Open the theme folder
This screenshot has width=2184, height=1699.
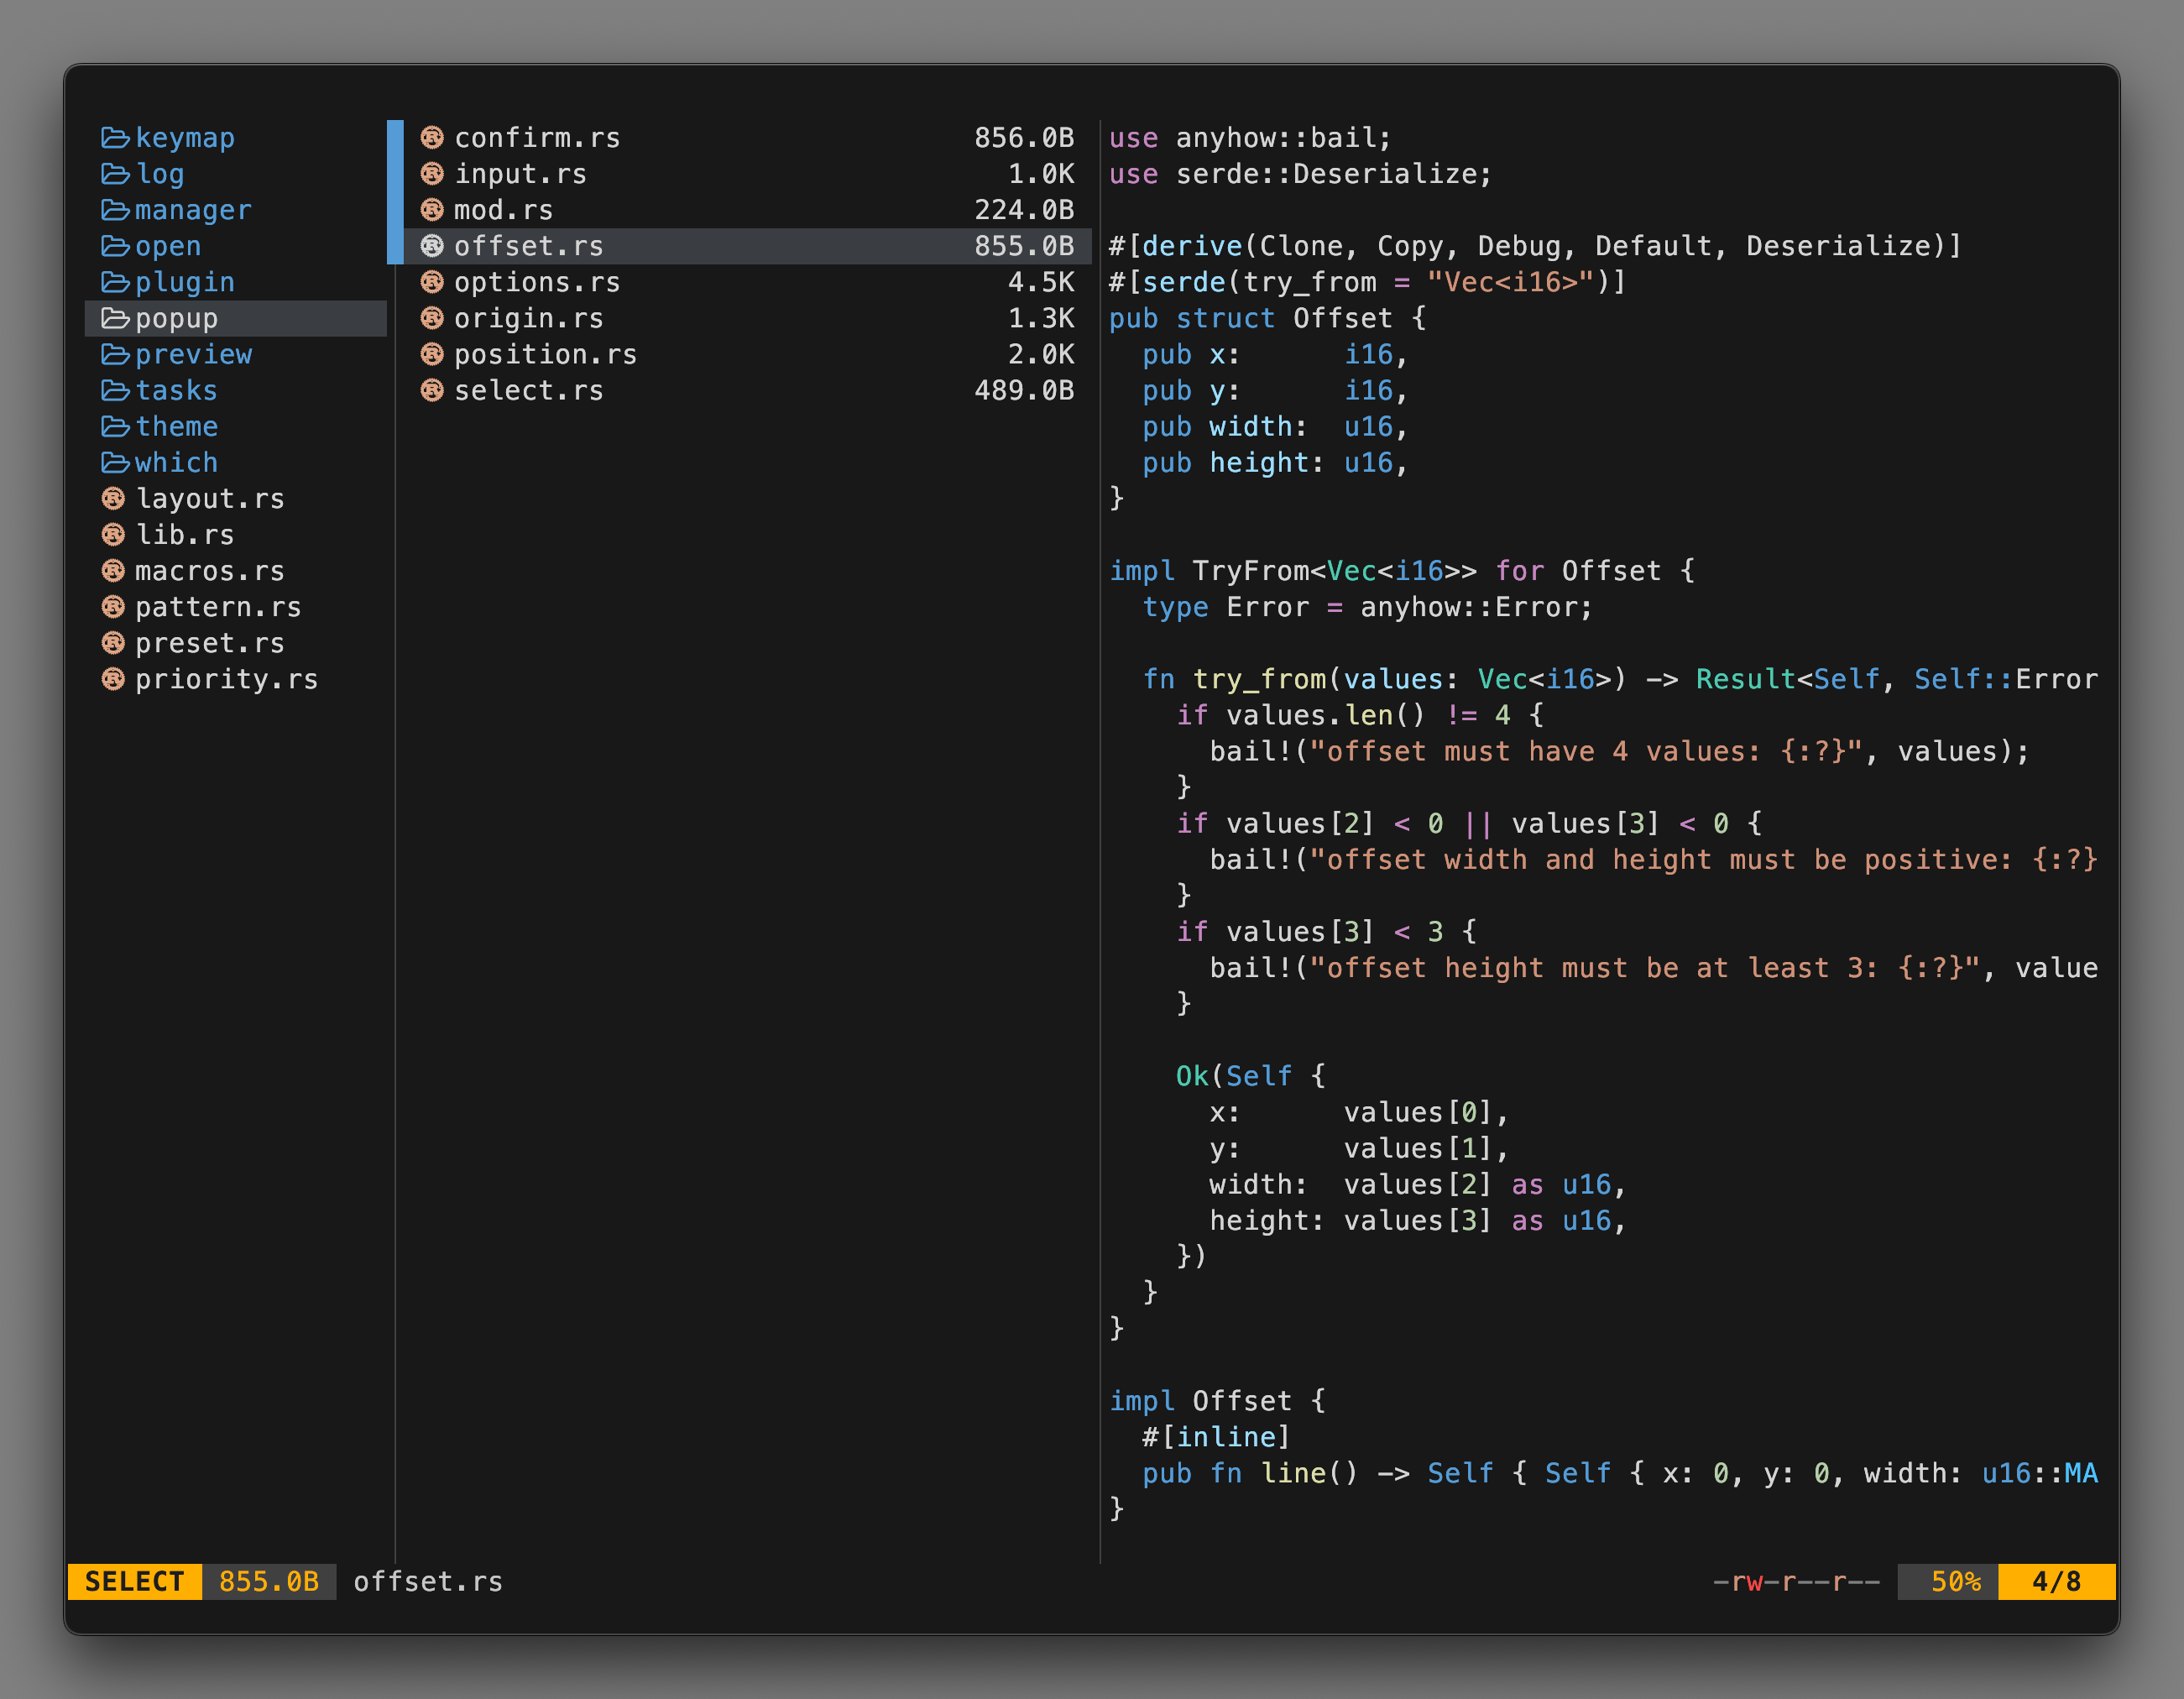(x=176, y=426)
